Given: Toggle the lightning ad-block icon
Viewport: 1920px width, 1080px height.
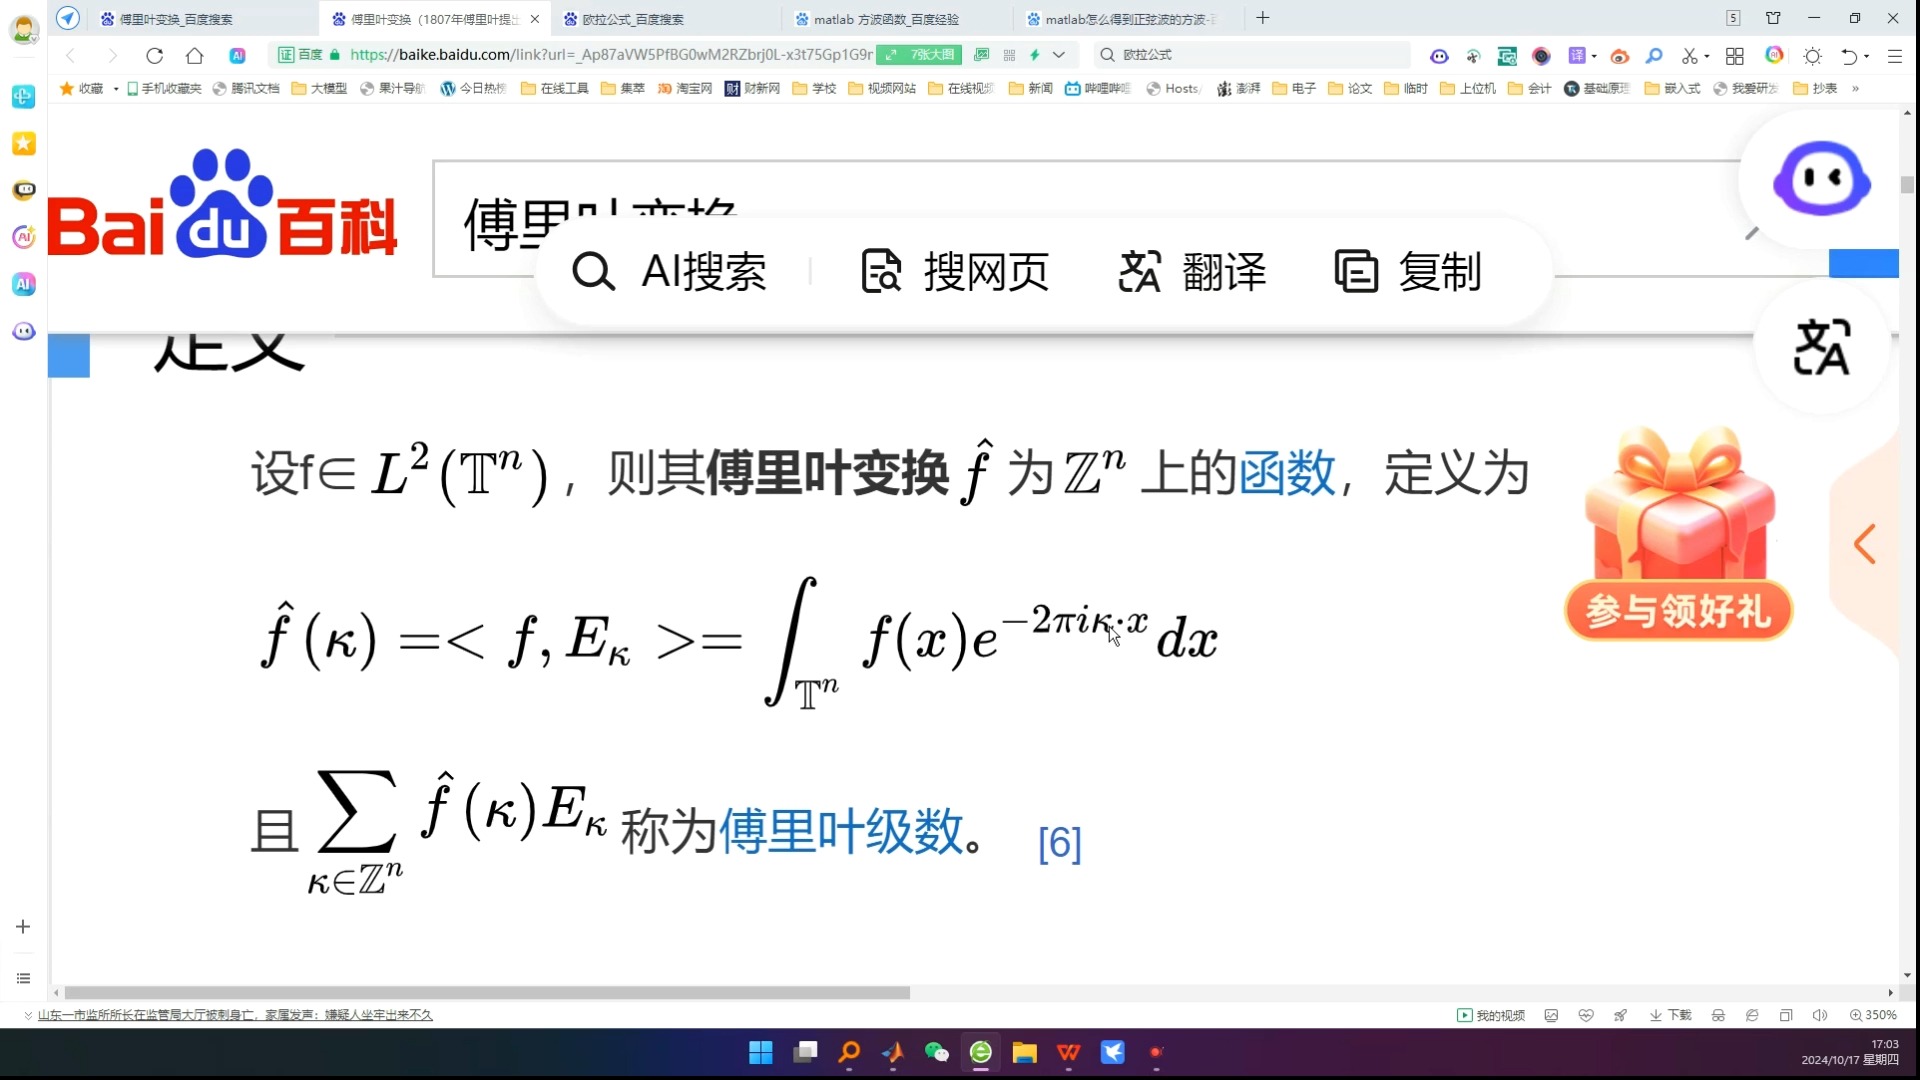Looking at the screenshot, I should point(1036,55).
